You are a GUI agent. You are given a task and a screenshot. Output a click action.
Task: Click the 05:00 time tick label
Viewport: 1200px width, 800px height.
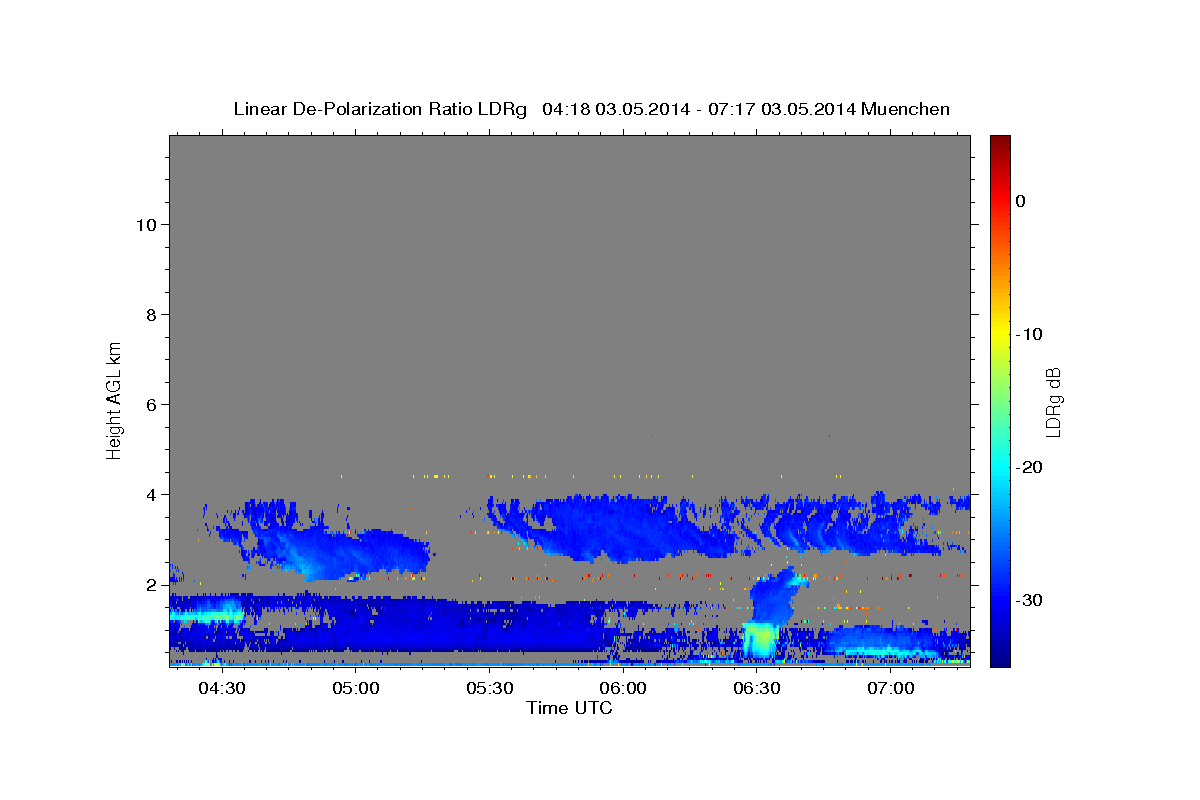click(x=356, y=689)
